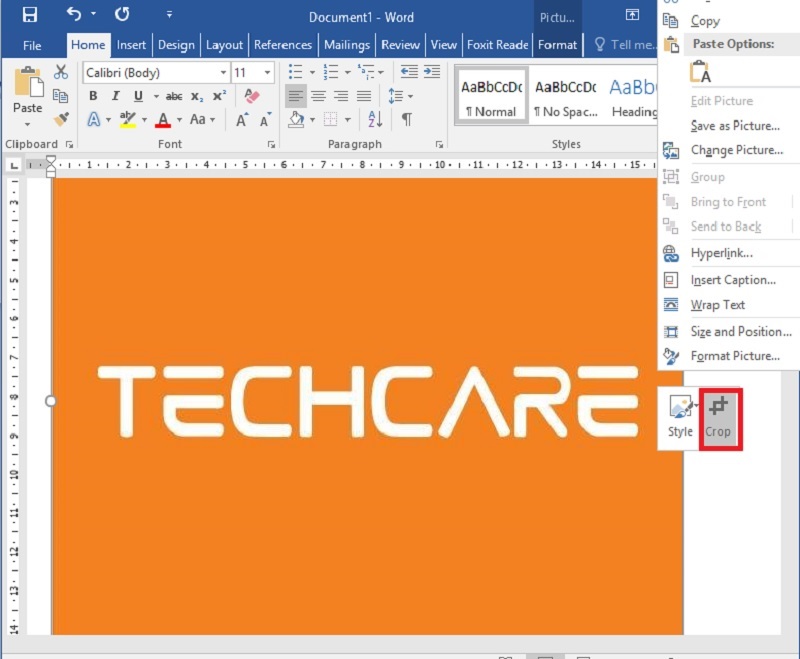Viewport: 800px width, 659px height.
Task: Click the Paste button
Action: tap(27, 95)
